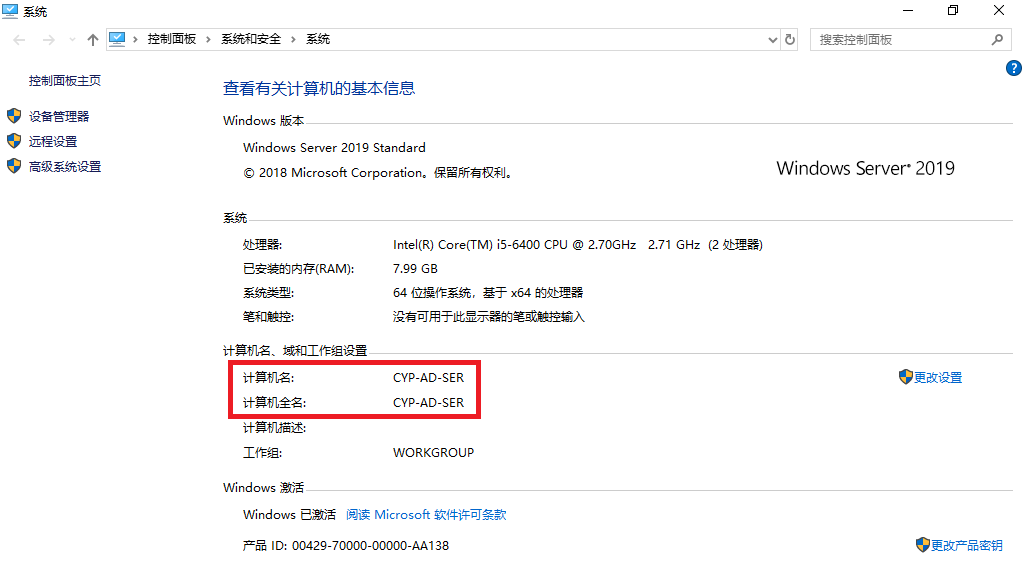The width and height of the screenshot is (1025, 569).
Task: Restore down the 系统 window
Action: [x=953, y=10]
